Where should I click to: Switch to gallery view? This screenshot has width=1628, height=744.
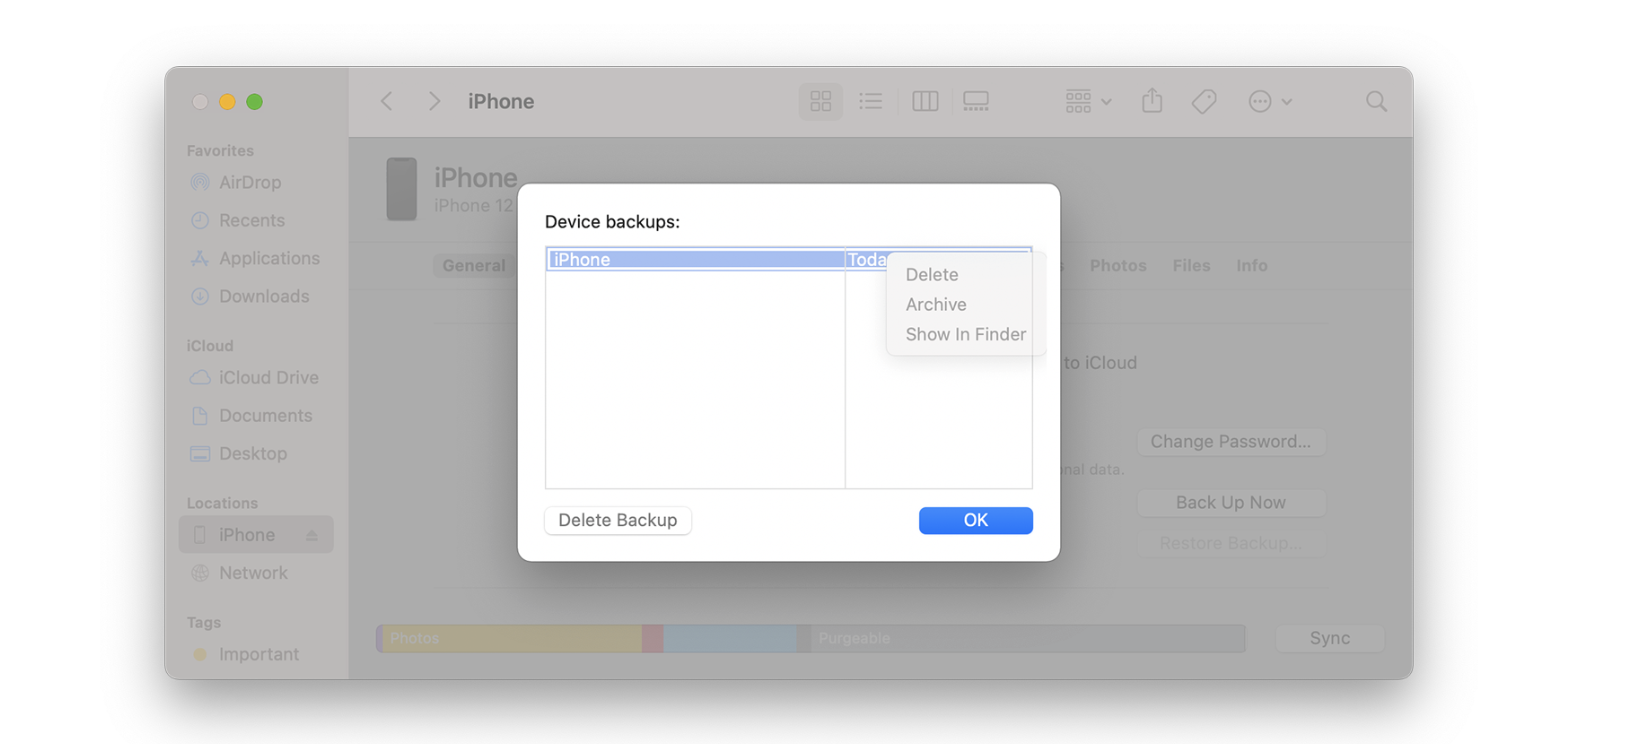pos(976,101)
